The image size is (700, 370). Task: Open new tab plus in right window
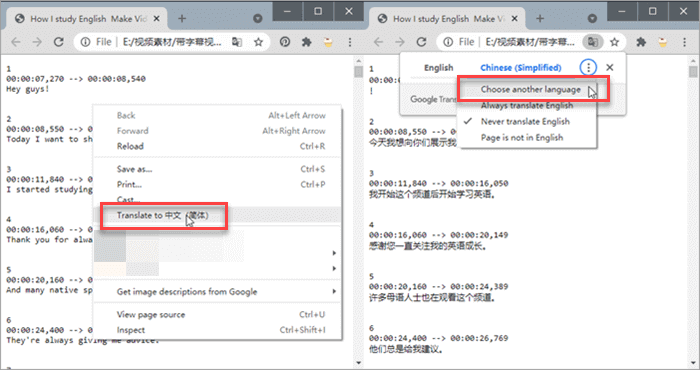pos(540,19)
